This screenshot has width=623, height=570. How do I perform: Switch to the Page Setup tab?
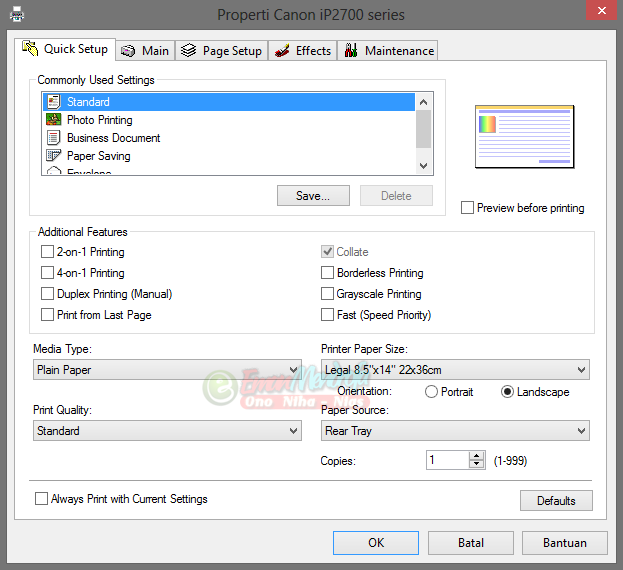(222, 51)
